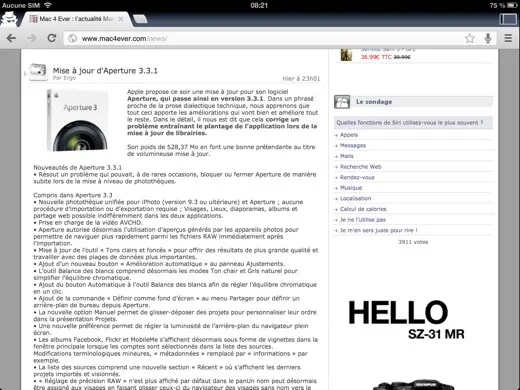Tap the battery indicator in status bar
Viewport: 520px width, 390px height.
(x=512, y=5)
